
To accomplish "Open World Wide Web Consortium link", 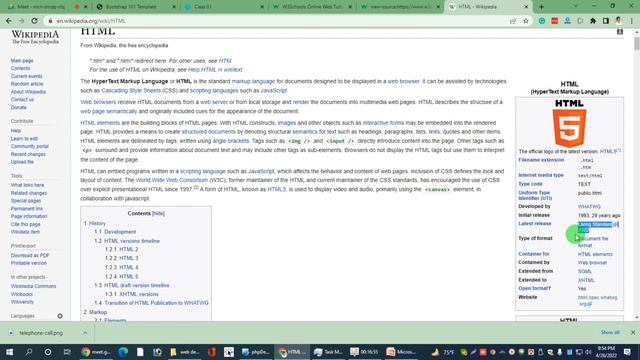I will (x=172, y=180).
